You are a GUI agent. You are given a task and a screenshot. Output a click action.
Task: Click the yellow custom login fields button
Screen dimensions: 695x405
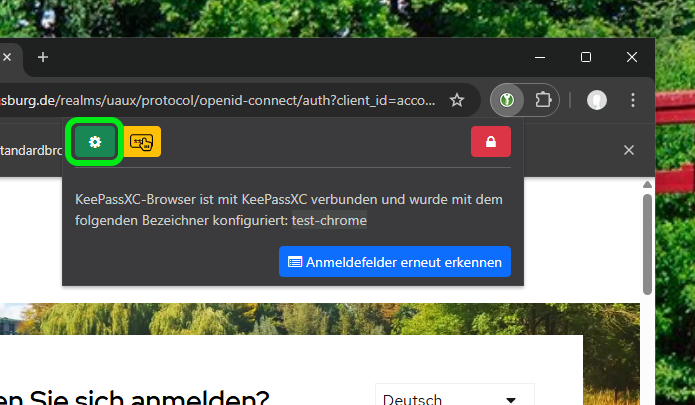click(x=145, y=142)
